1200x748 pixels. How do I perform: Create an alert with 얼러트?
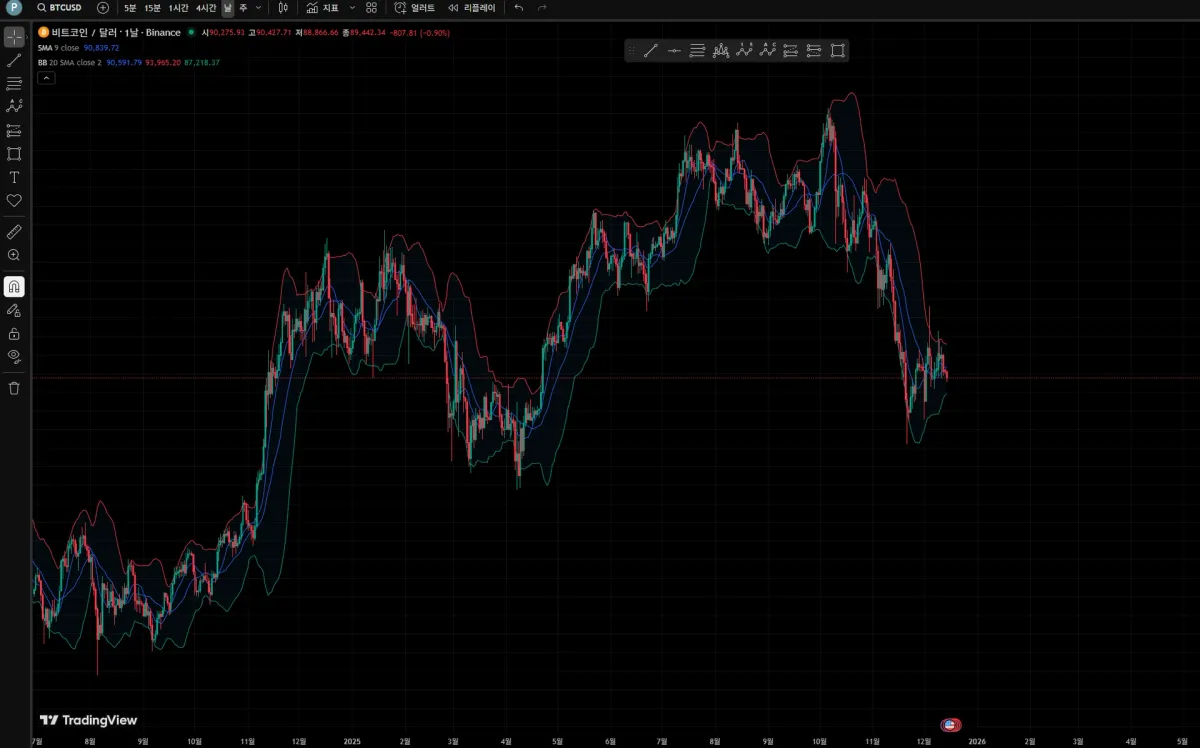[x=415, y=7]
